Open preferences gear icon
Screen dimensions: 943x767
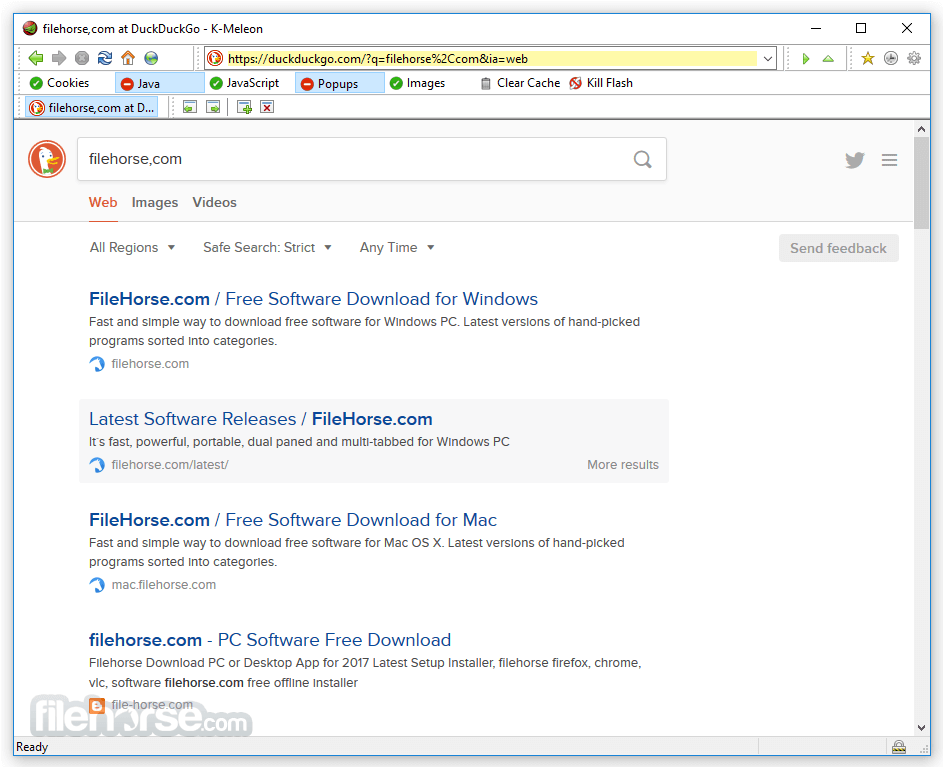(x=914, y=58)
